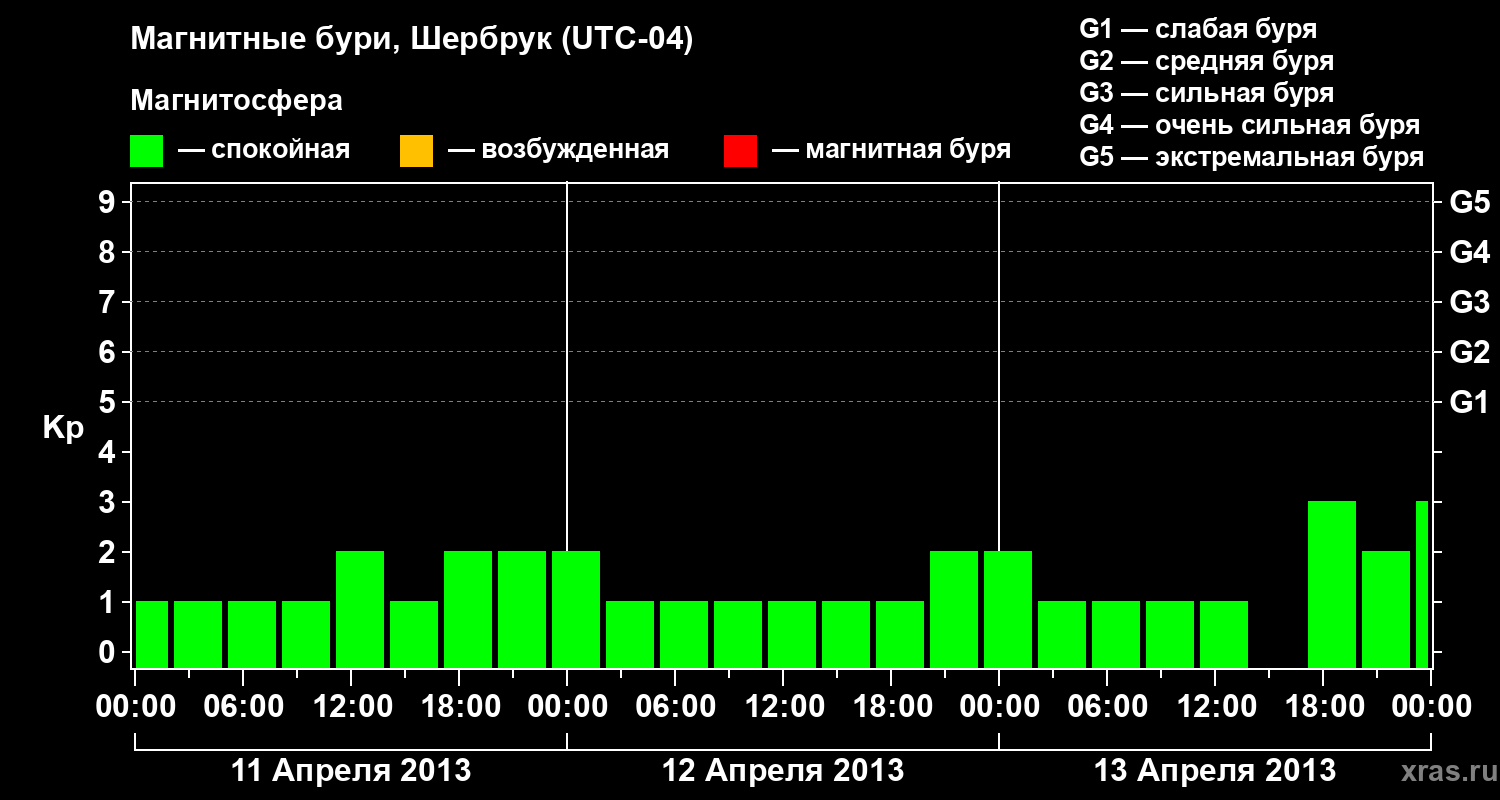Screen dimensions: 1500x800
Task: Click the Kp 2 bar above 12:00 on 11 April
Action: pos(360,609)
